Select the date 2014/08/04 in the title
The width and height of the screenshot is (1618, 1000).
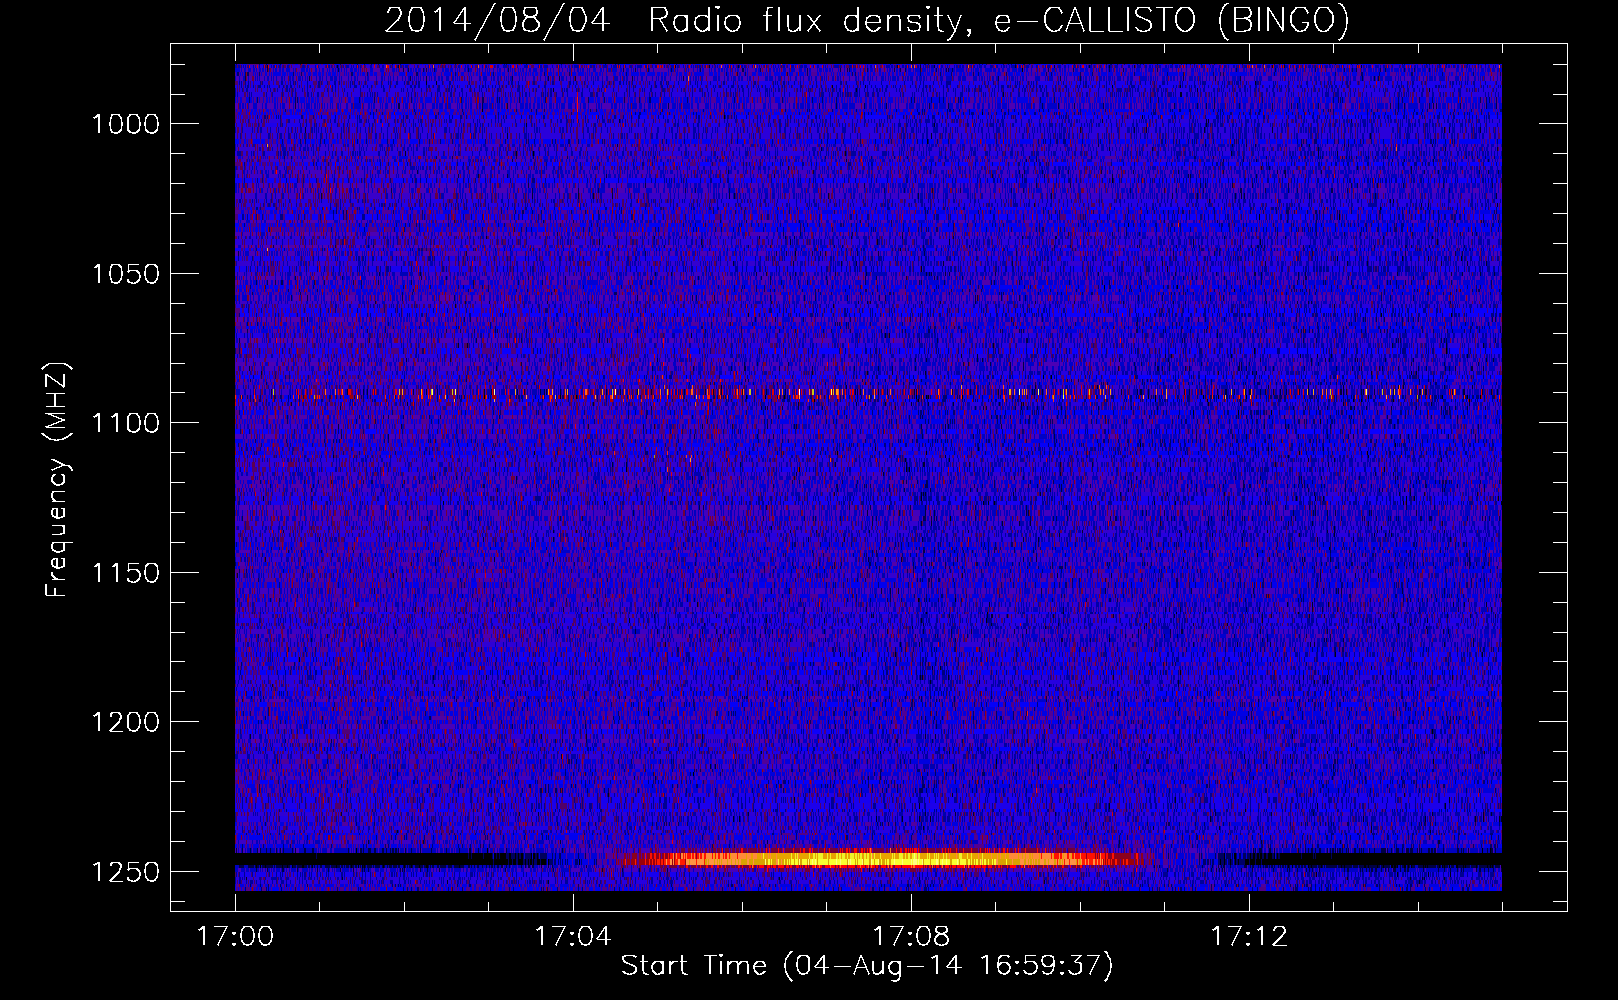click(x=497, y=21)
